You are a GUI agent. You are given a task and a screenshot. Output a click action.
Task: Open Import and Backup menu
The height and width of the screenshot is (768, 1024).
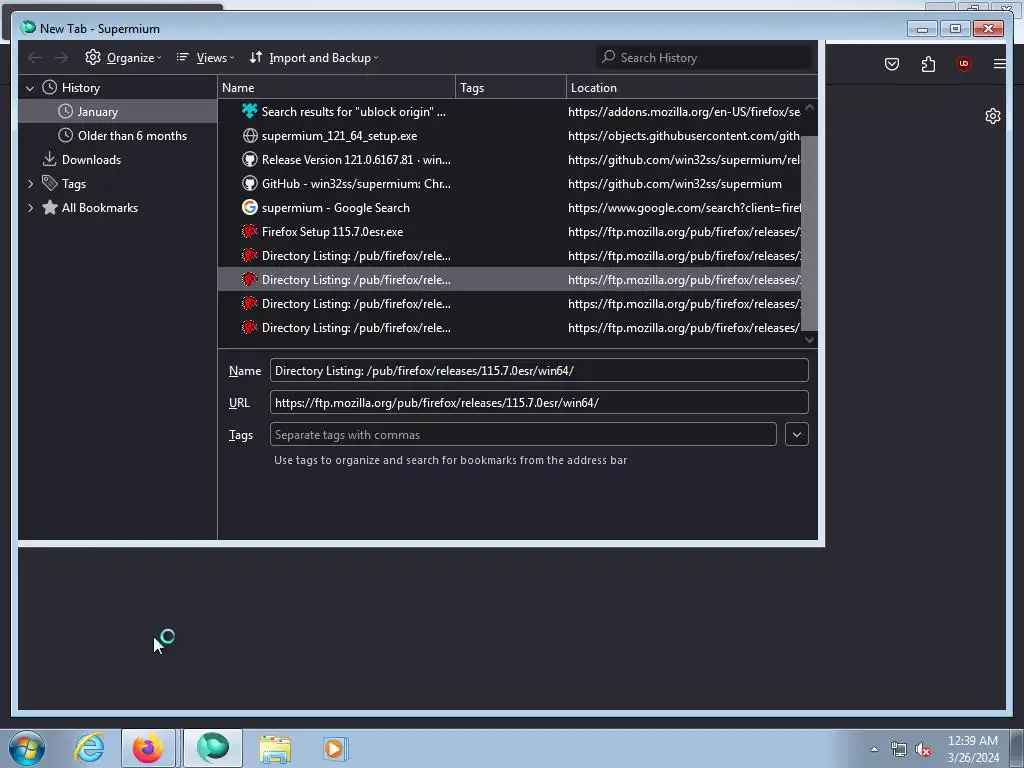pyautogui.click(x=313, y=57)
